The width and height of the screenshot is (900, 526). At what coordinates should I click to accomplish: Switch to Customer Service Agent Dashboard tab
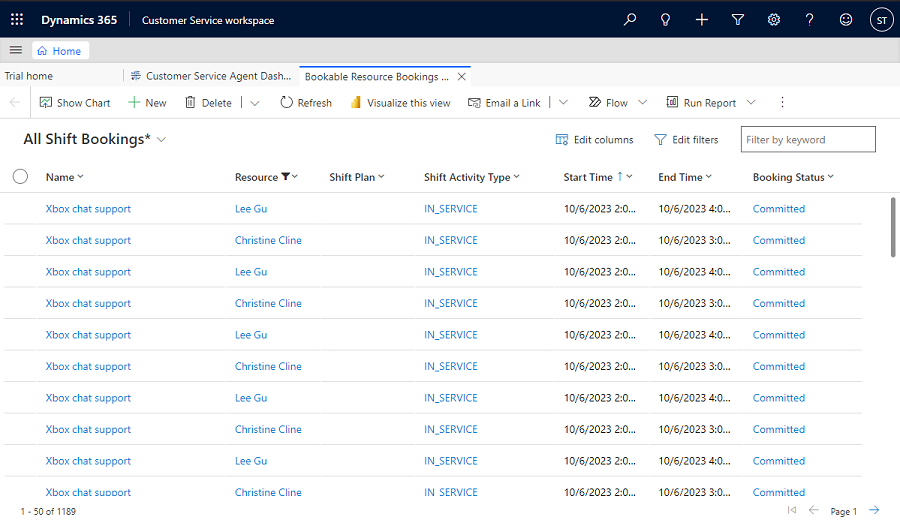(211, 76)
